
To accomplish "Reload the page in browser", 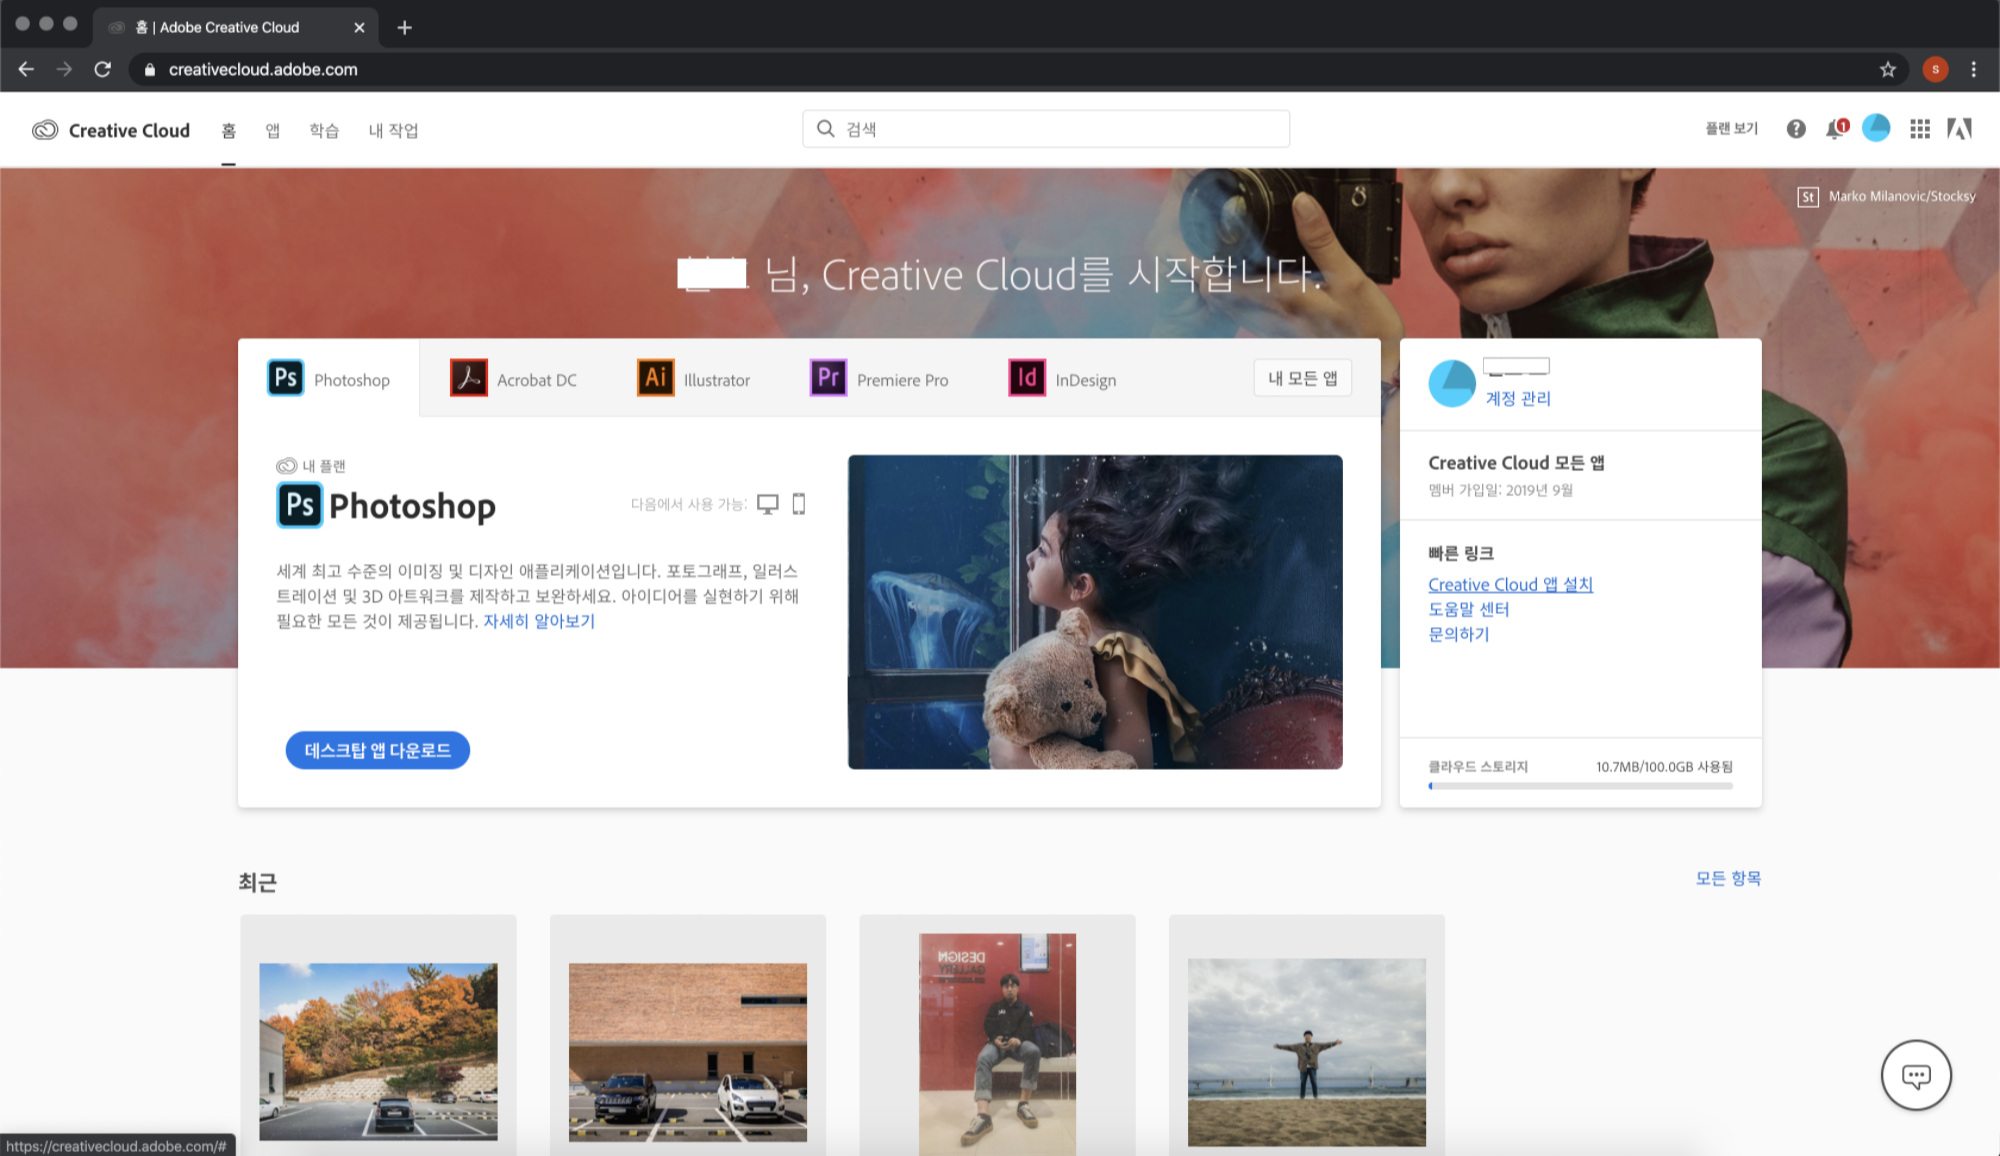I will click(x=102, y=69).
